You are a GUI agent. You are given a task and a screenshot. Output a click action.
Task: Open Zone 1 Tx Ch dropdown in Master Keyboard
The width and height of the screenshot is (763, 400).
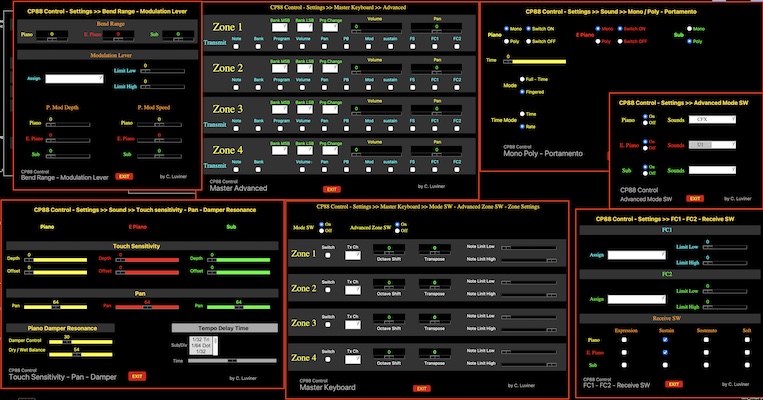(x=353, y=255)
